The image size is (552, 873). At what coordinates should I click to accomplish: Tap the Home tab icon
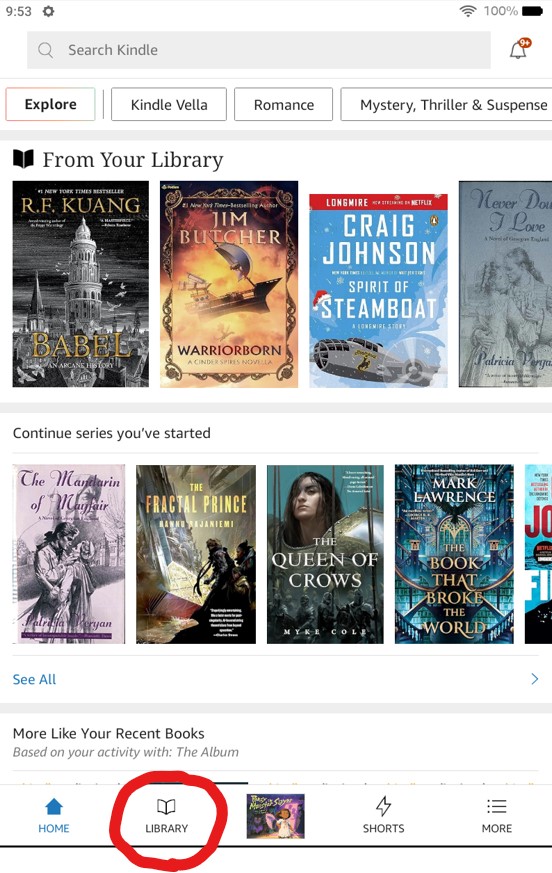[x=54, y=806]
